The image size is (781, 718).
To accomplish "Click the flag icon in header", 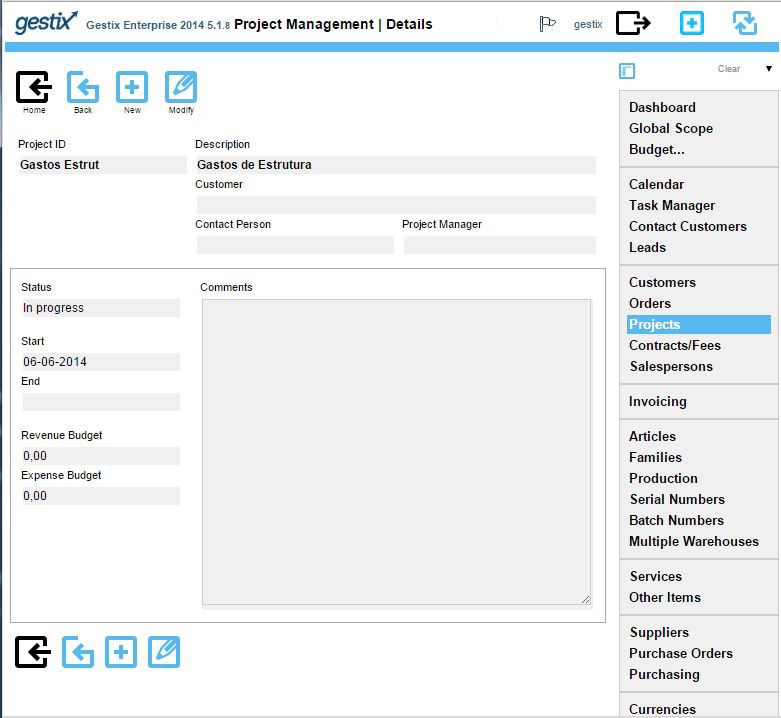I will 547,23.
